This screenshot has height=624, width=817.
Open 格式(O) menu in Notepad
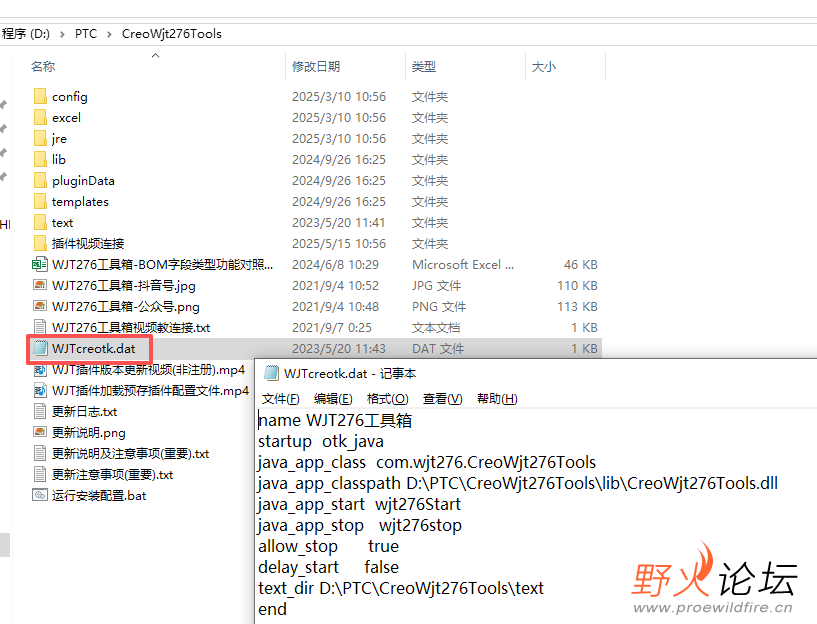coord(387,398)
